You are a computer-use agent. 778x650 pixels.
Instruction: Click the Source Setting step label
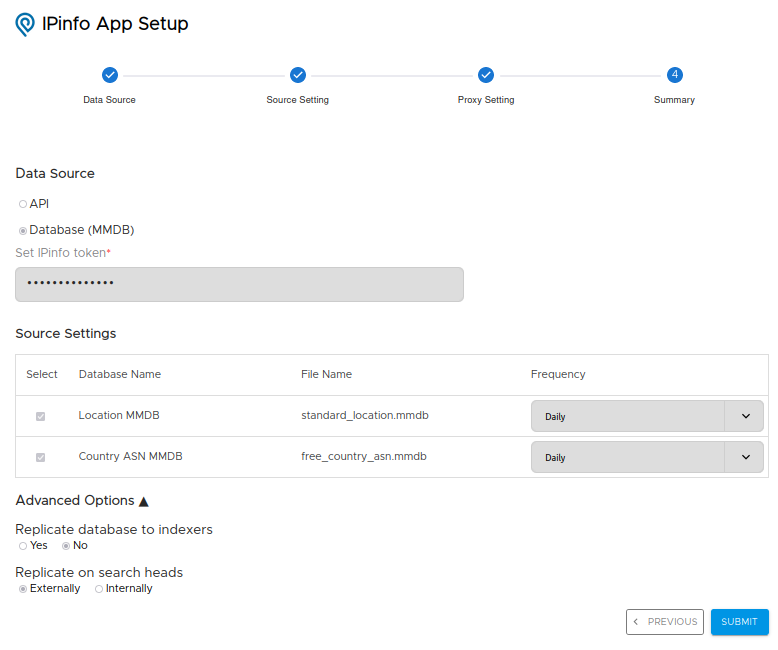click(x=297, y=100)
